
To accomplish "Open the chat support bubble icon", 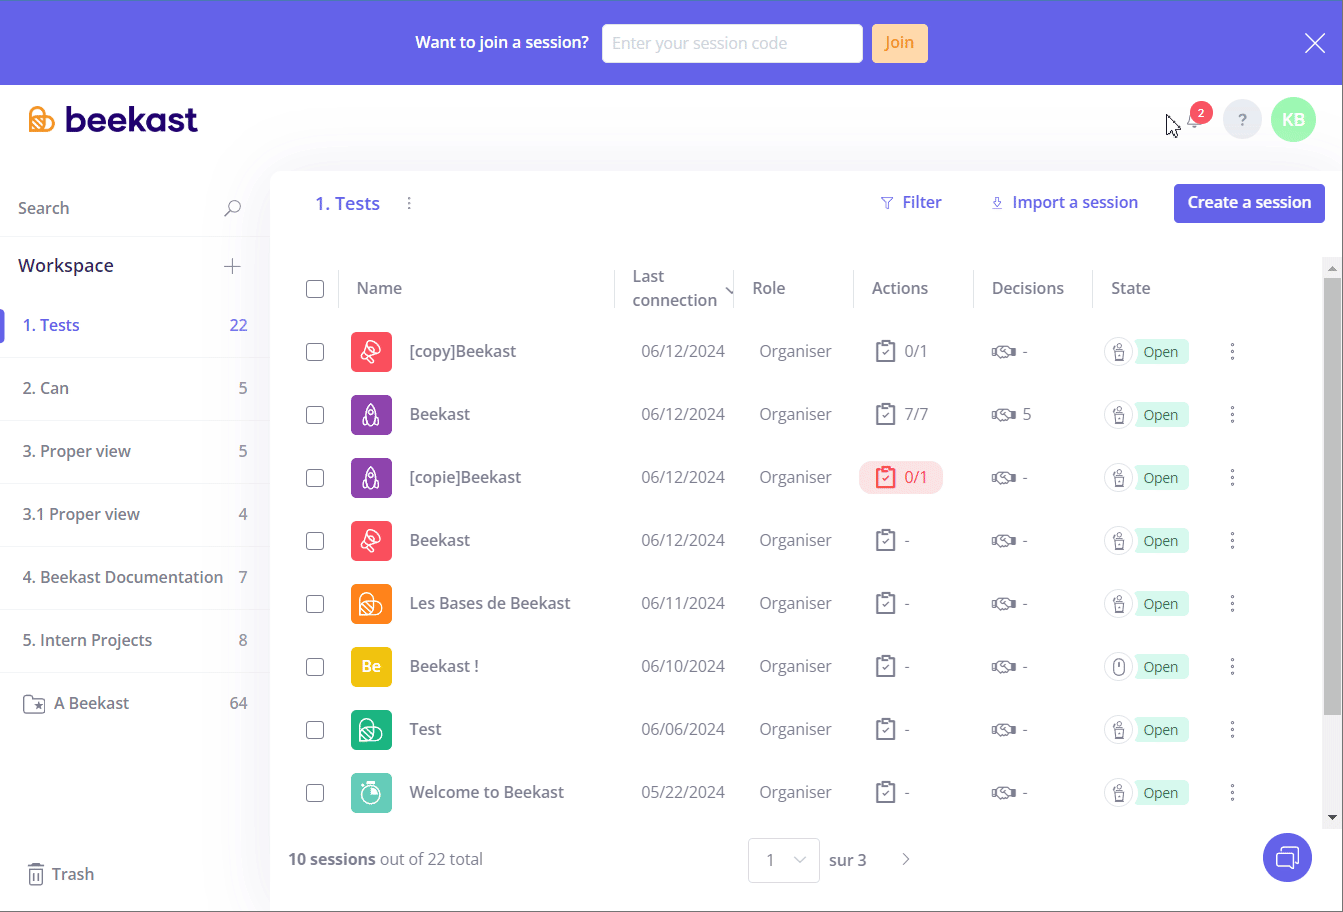I will pyautogui.click(x=1287, y=858).
